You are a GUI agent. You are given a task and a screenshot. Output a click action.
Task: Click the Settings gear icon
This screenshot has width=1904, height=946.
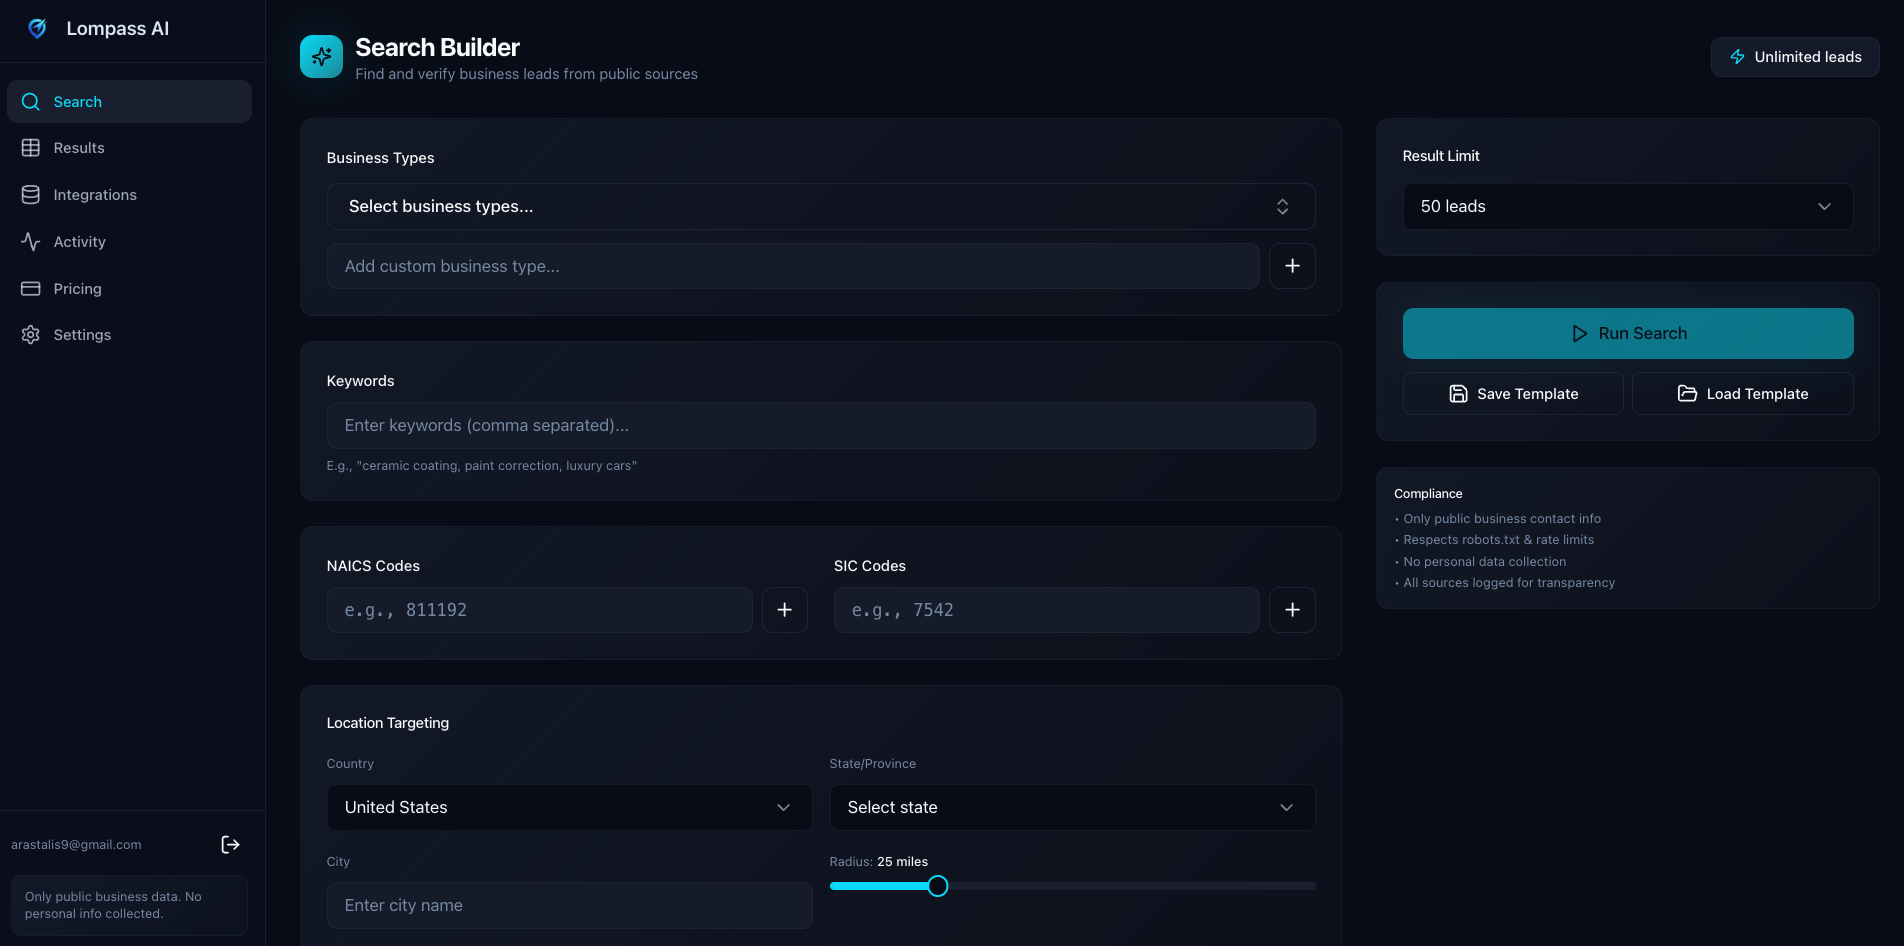(x=30, y=334)
